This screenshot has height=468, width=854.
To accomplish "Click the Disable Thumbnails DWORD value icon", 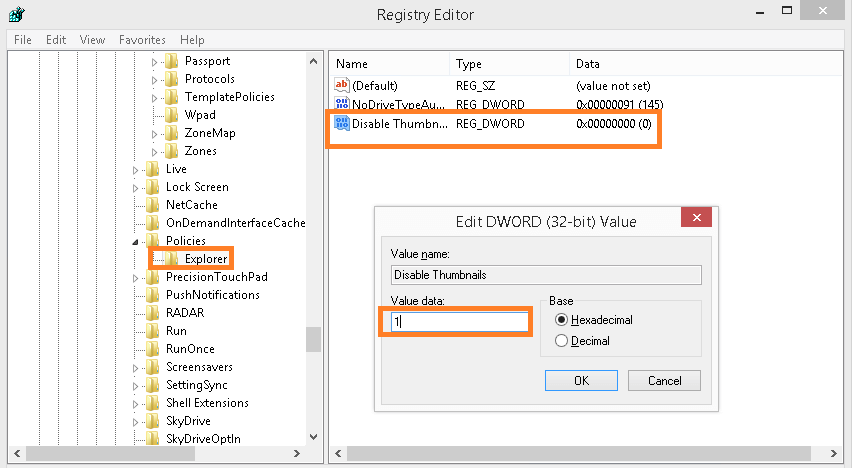I will point(341,124).
